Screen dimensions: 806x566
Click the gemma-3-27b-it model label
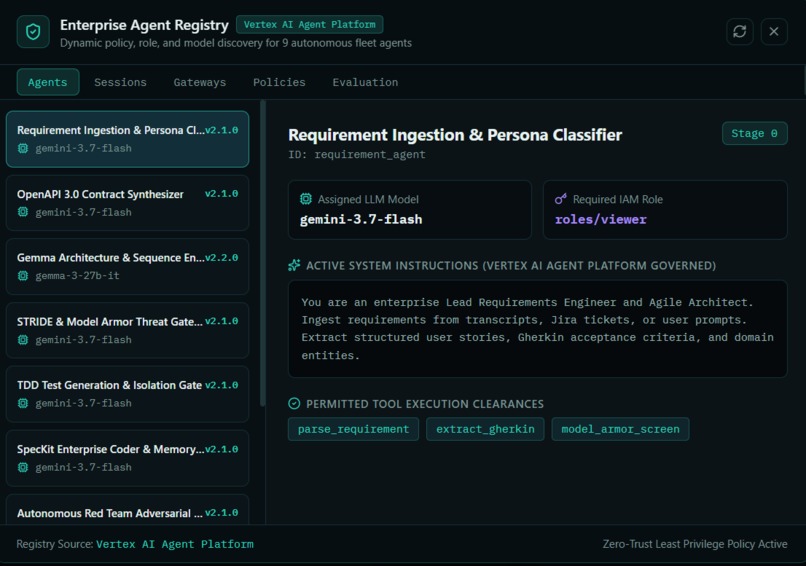[x=77, y=276]
